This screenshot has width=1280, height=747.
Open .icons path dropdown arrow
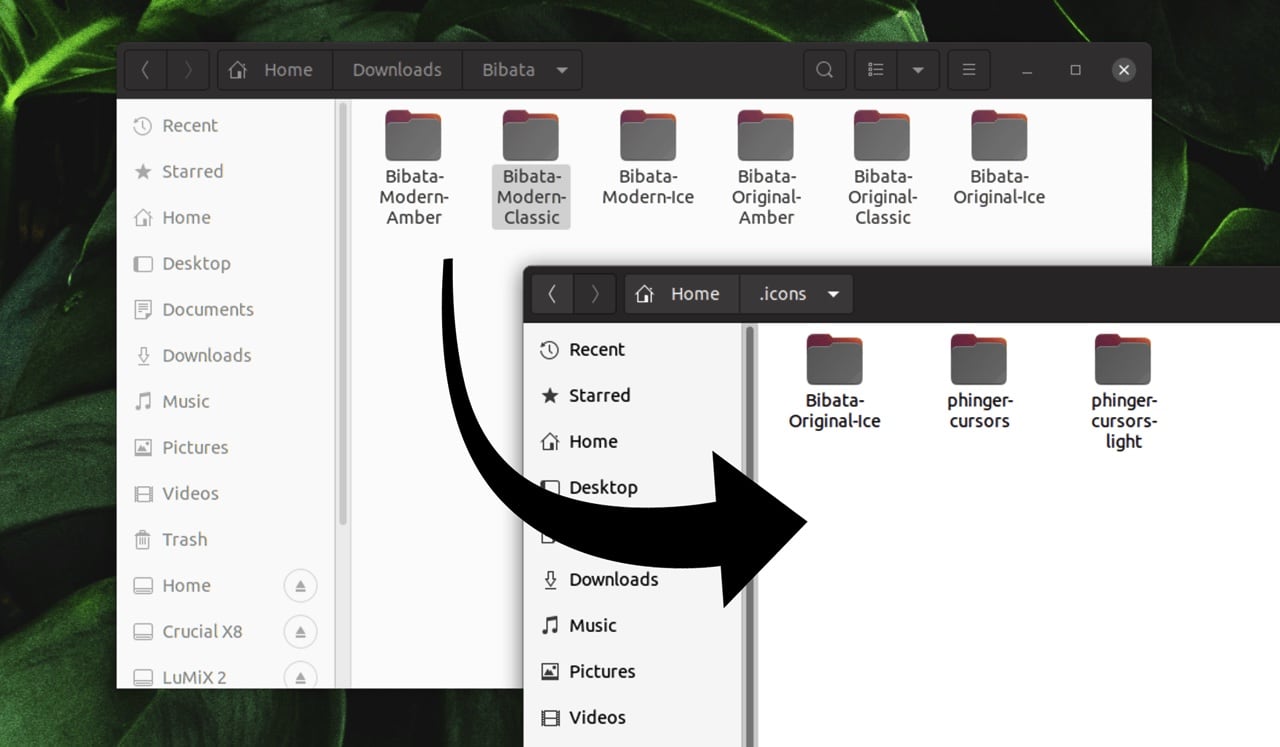pyautogui.click(x=832, y=295)
